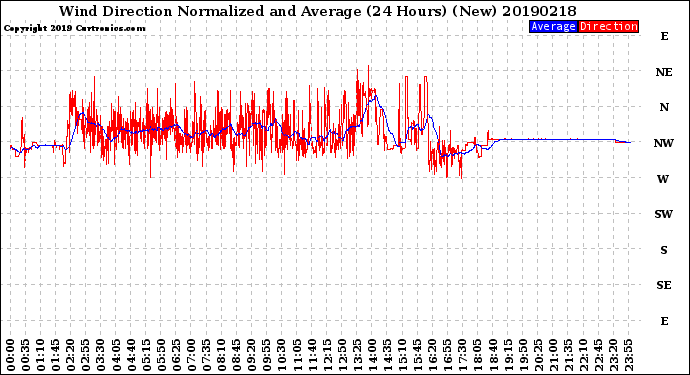Click the 01:45 time axis label
Screen dimensions: 690x375
click(x=55, y=355)
